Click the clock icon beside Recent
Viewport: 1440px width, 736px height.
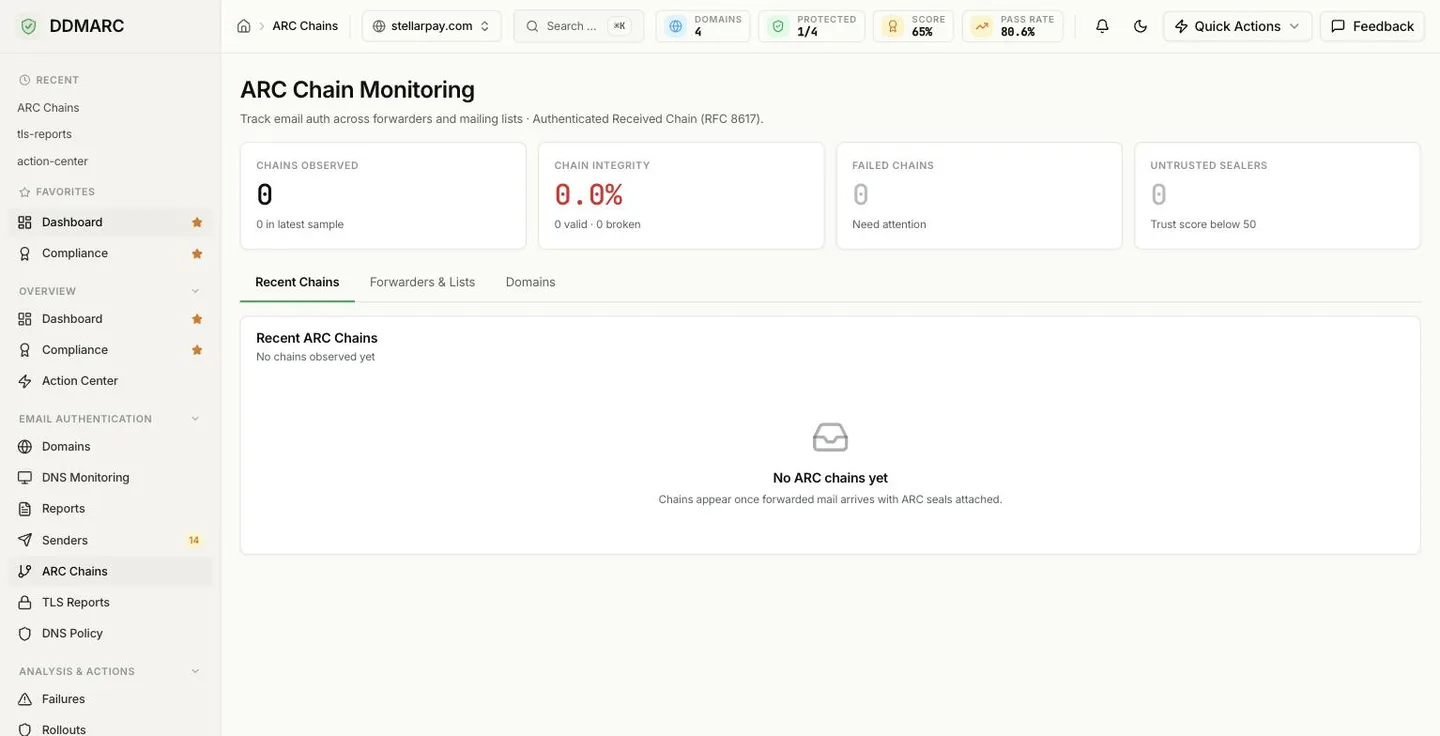(x=25, y=80)
